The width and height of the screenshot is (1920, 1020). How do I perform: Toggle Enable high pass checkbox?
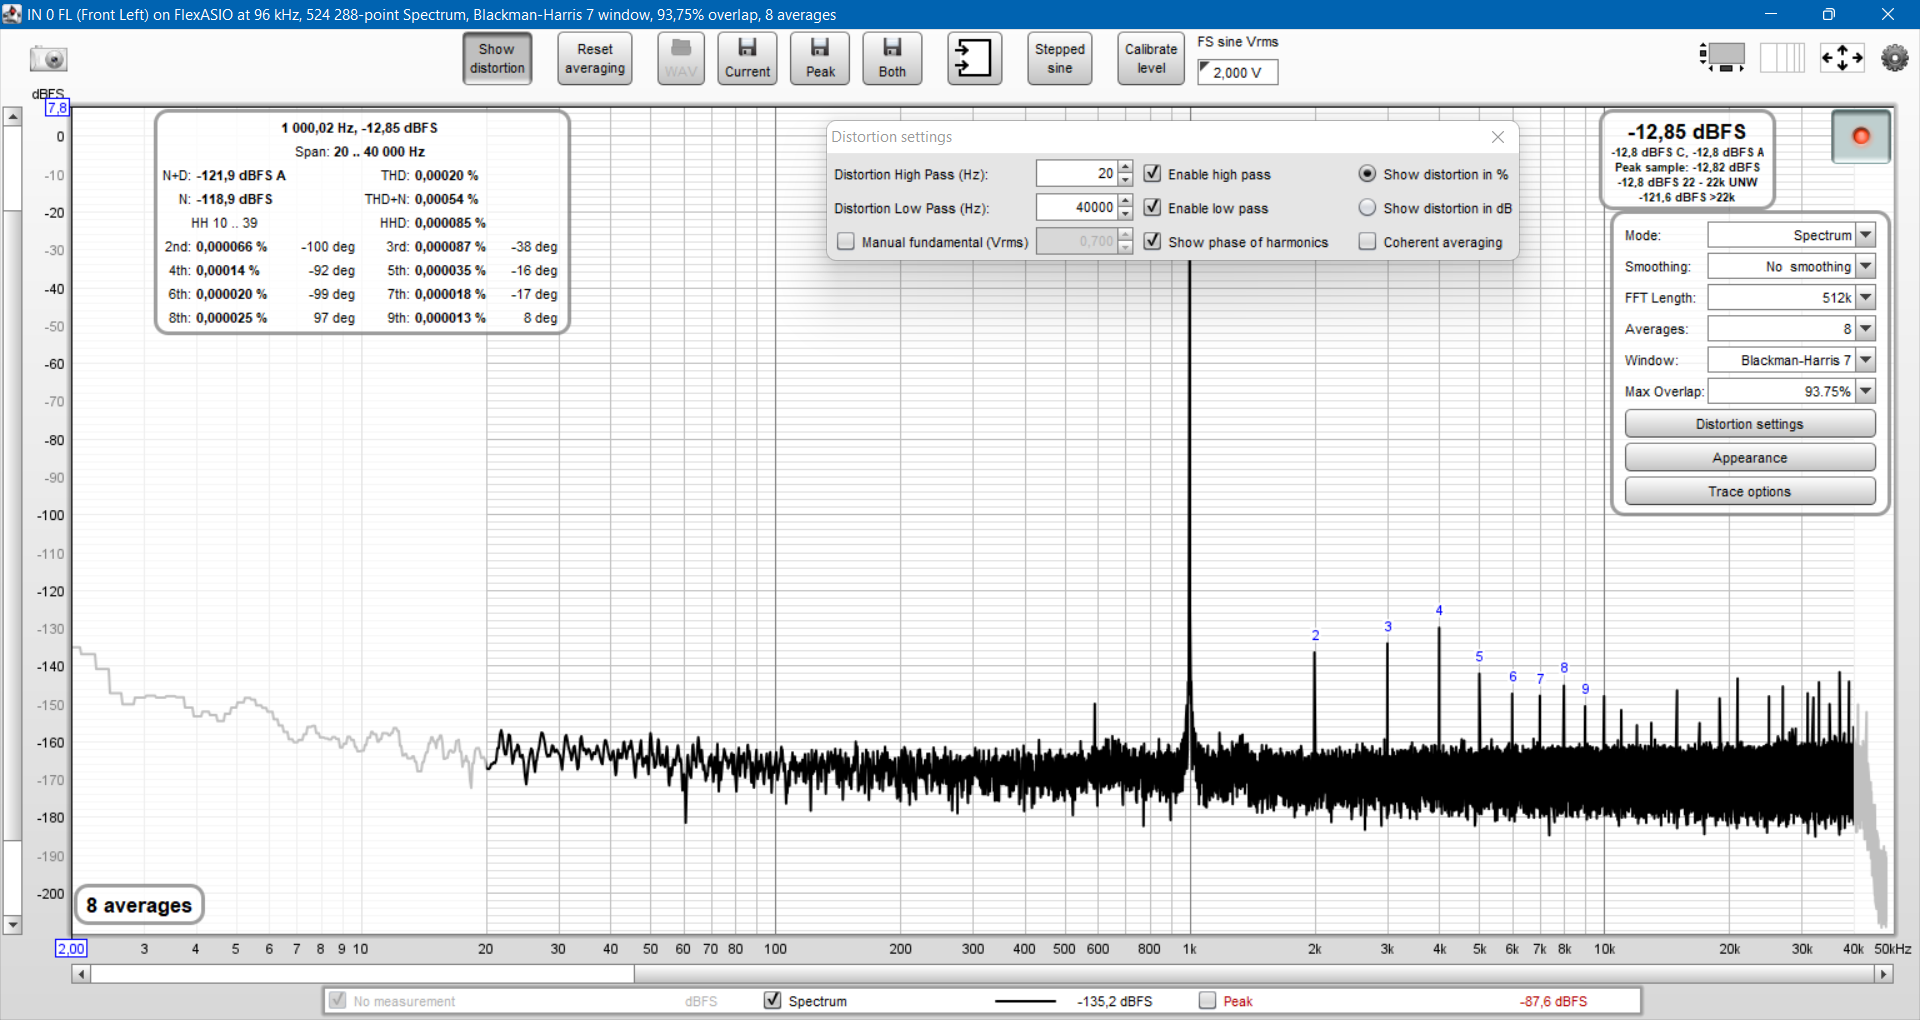tap(1153, 174)
